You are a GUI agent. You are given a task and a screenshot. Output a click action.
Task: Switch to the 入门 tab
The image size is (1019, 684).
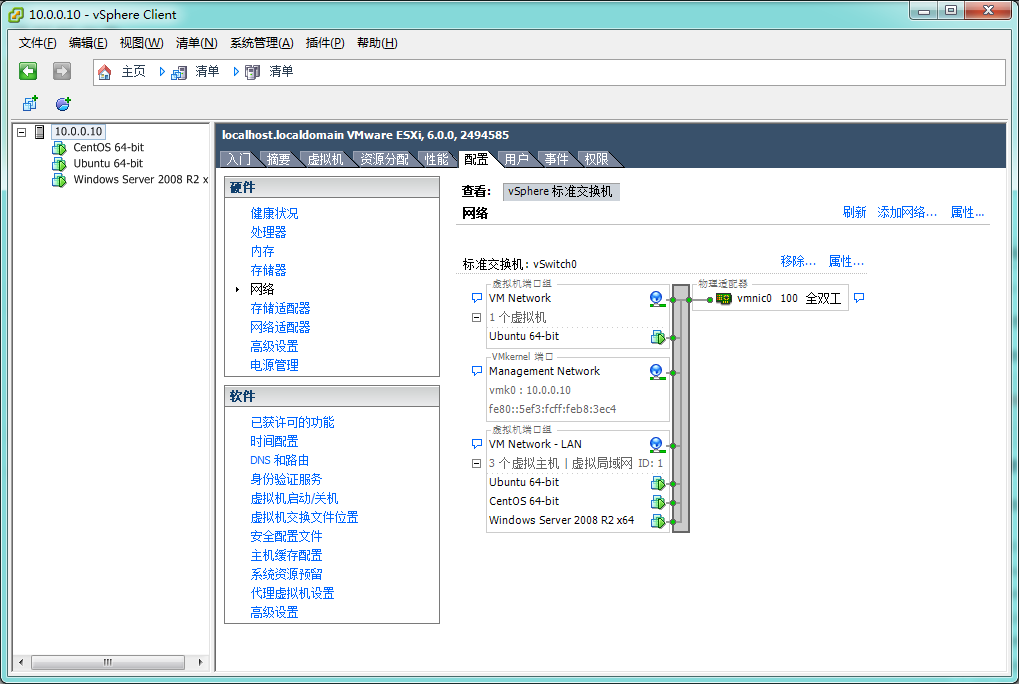pyautogui.click(x=239, y=159)
